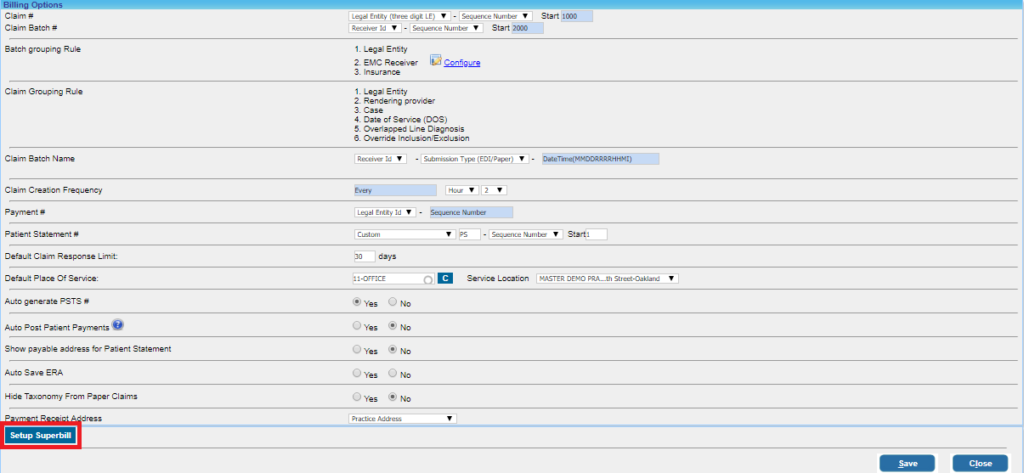Click the Auto Save ERA label

[33, 372]
